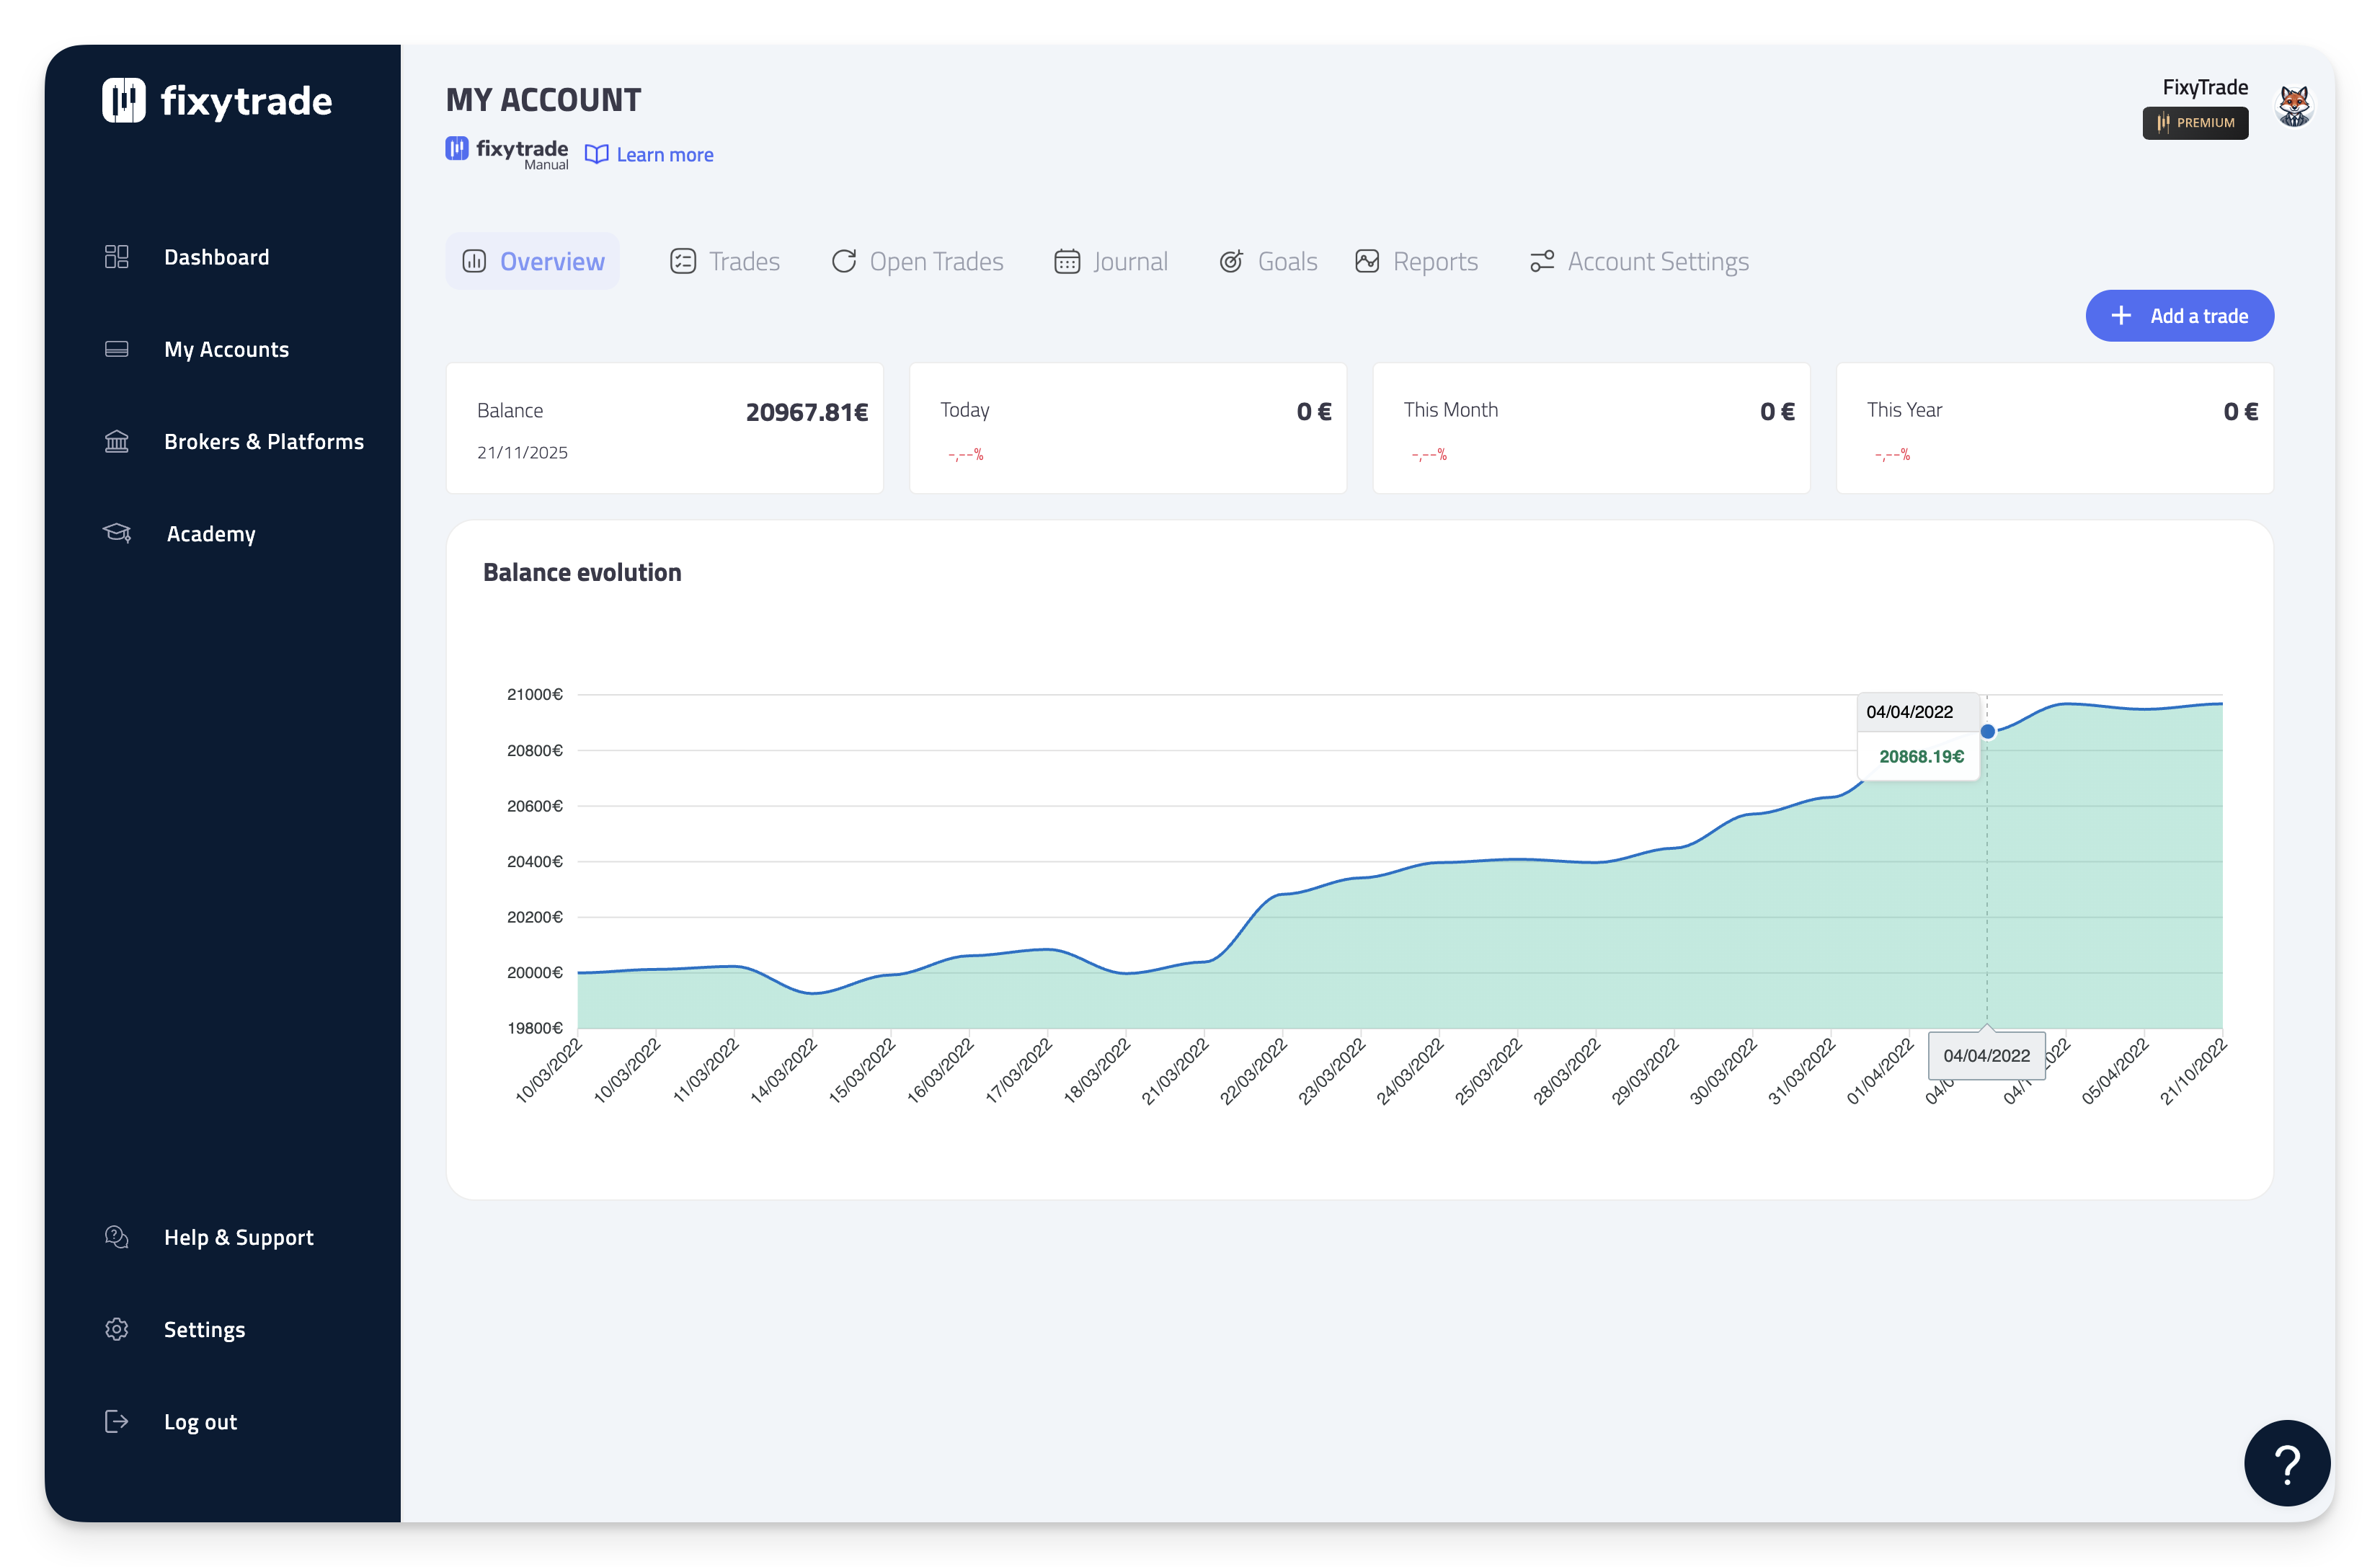The width and height of the screenshot is (2380, 1567).
Task: Click the Log out arrow icon
Action: pyautogui.click(x=117, y=1421)
